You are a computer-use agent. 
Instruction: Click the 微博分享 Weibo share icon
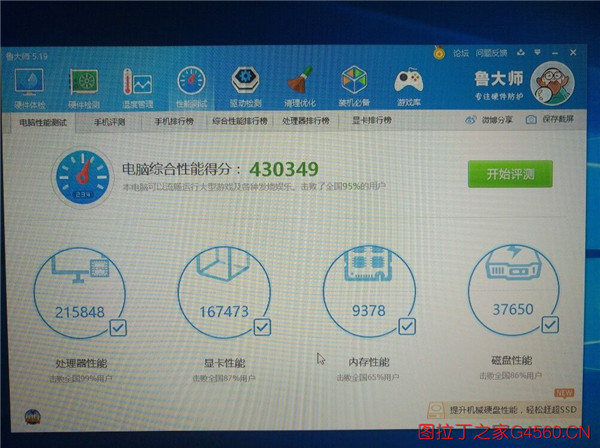[470, 120]
